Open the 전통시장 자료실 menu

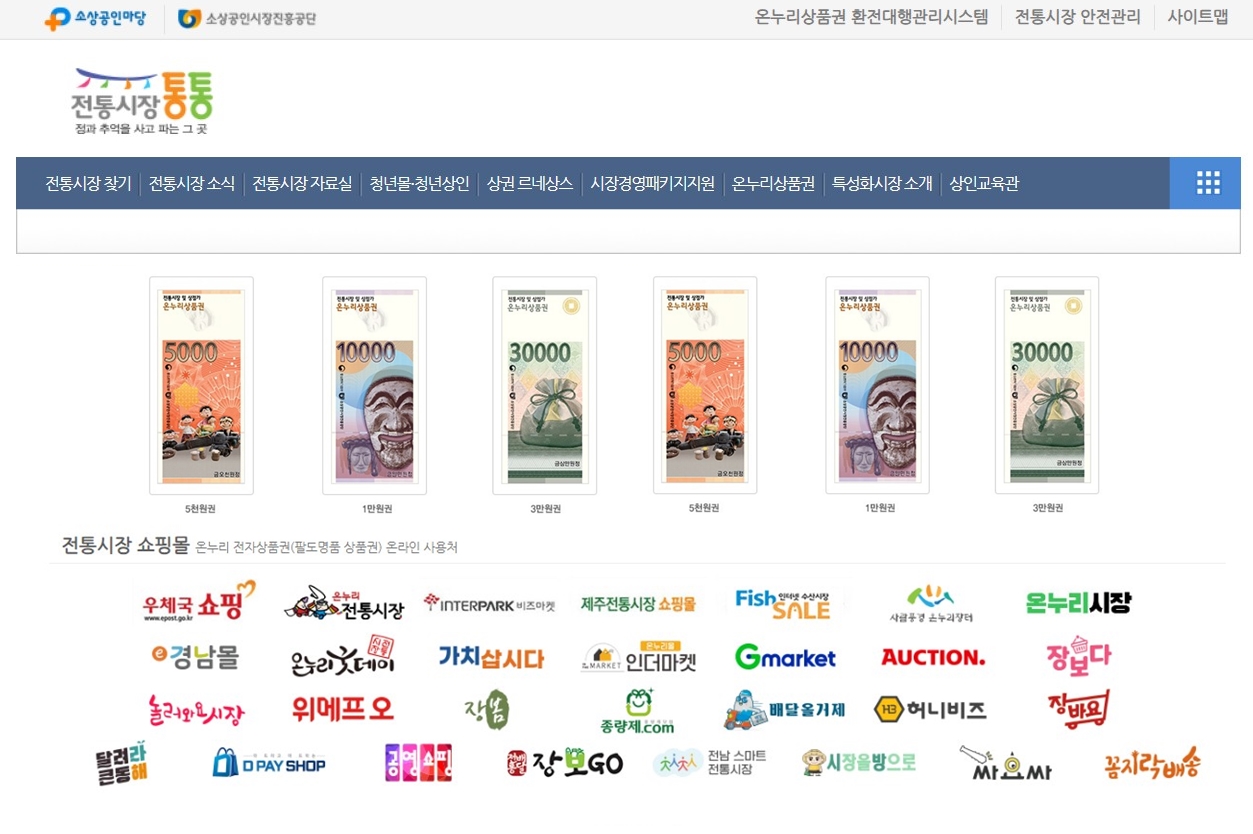[x=302, y=184]
